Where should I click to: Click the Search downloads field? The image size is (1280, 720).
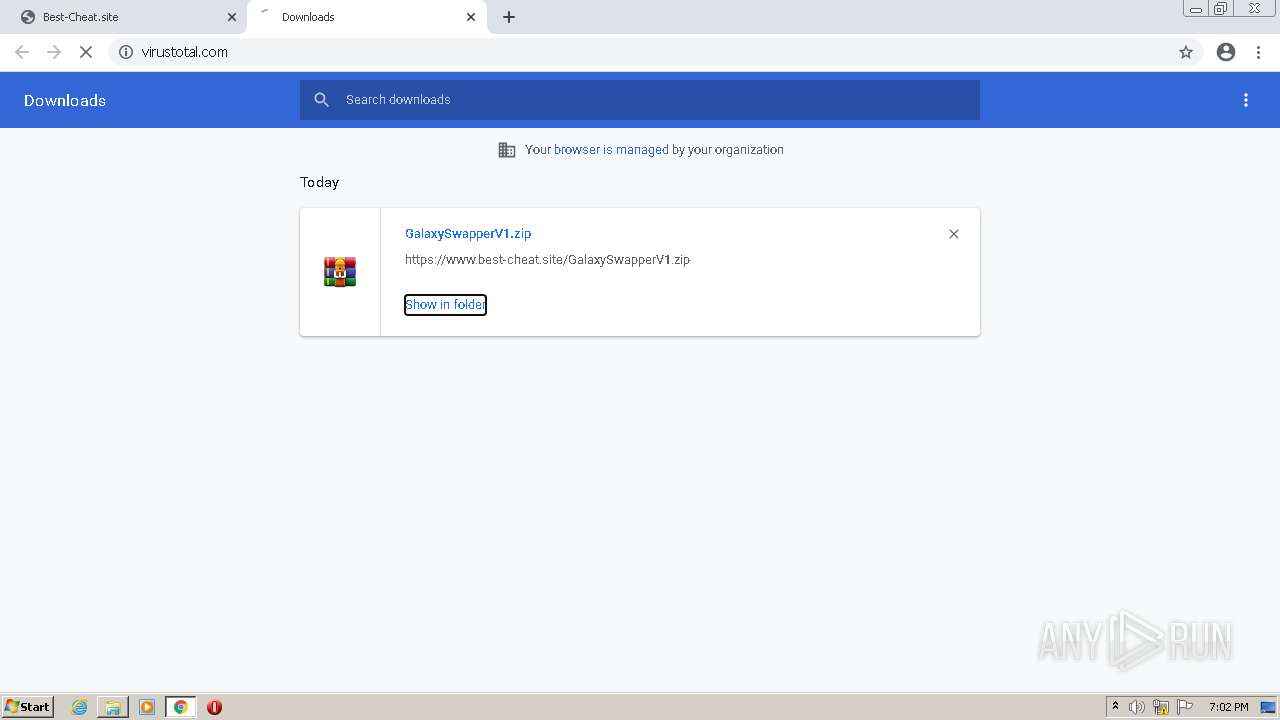(x=640, y=100)
